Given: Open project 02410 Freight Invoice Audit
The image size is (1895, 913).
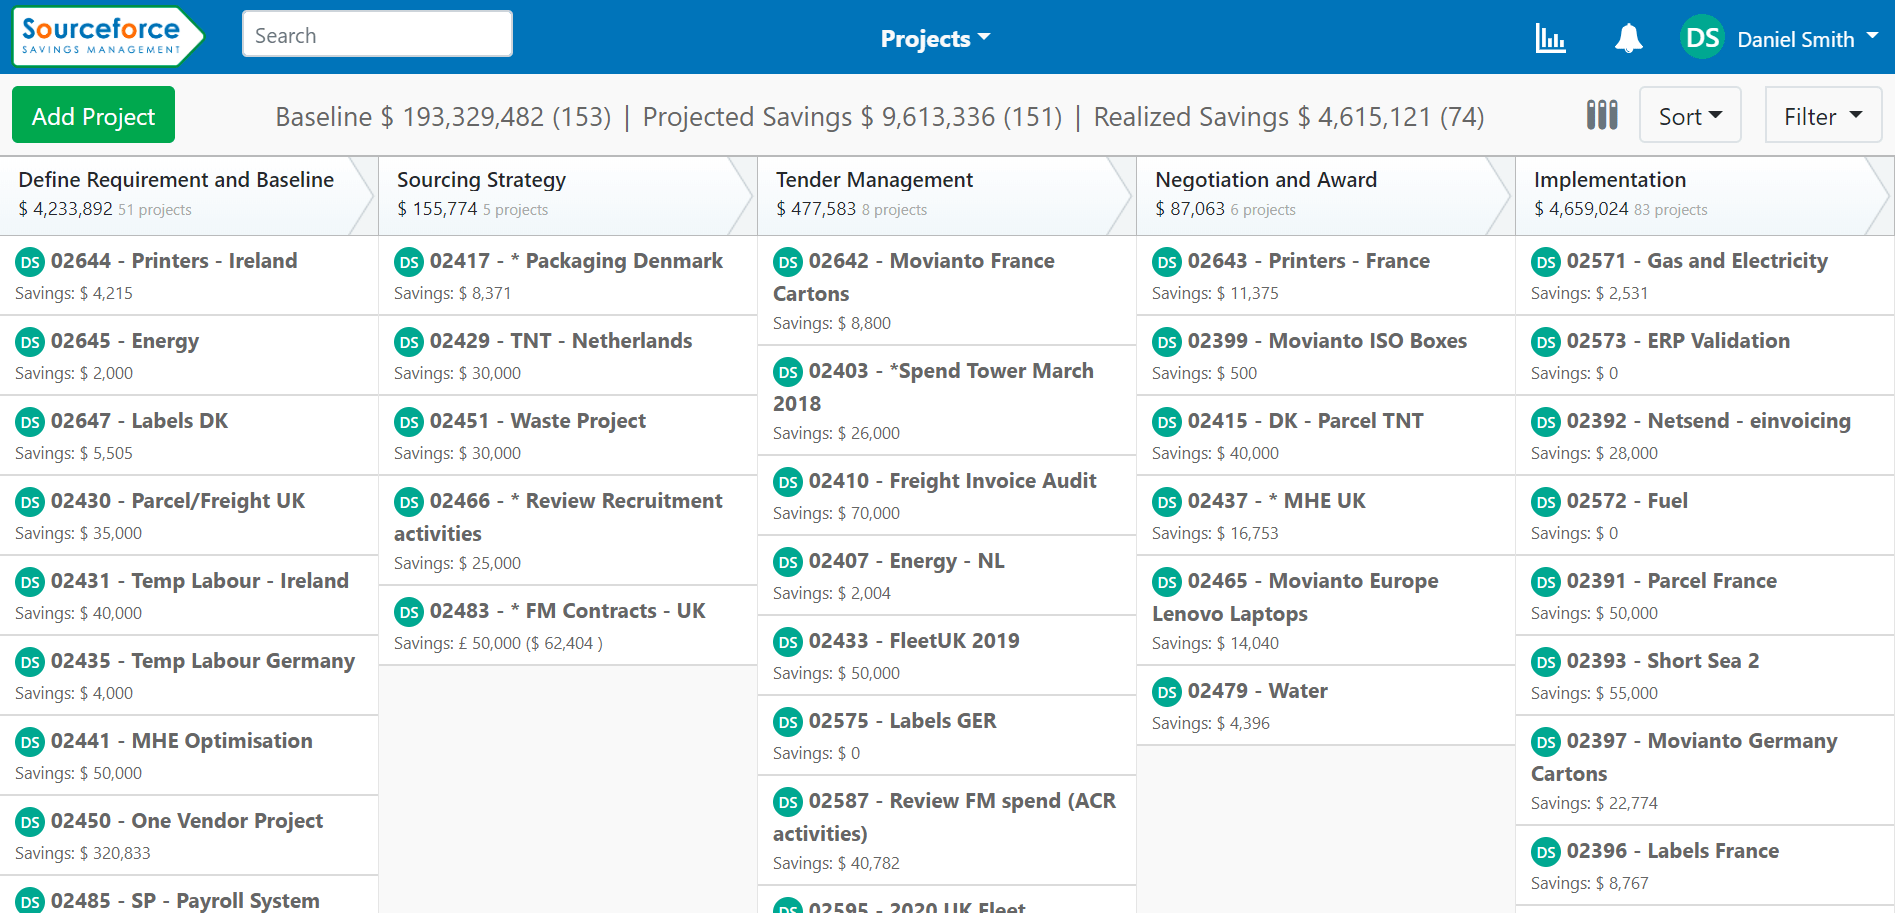Looking at the screenshot, I should [952, 481].
